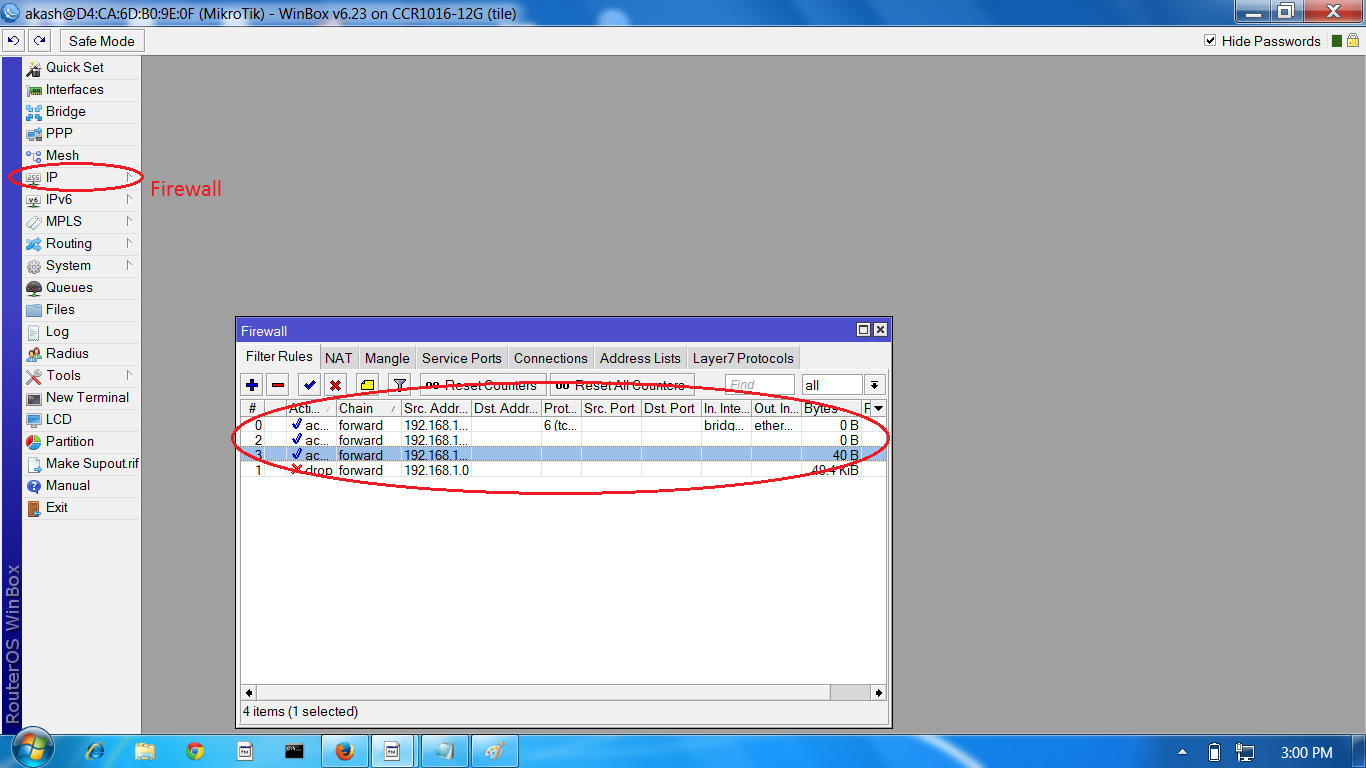Select rule 0 with protocol 6 (tcp)
The width and height of the screenshot is (1366, 768).
coord(563,425)
